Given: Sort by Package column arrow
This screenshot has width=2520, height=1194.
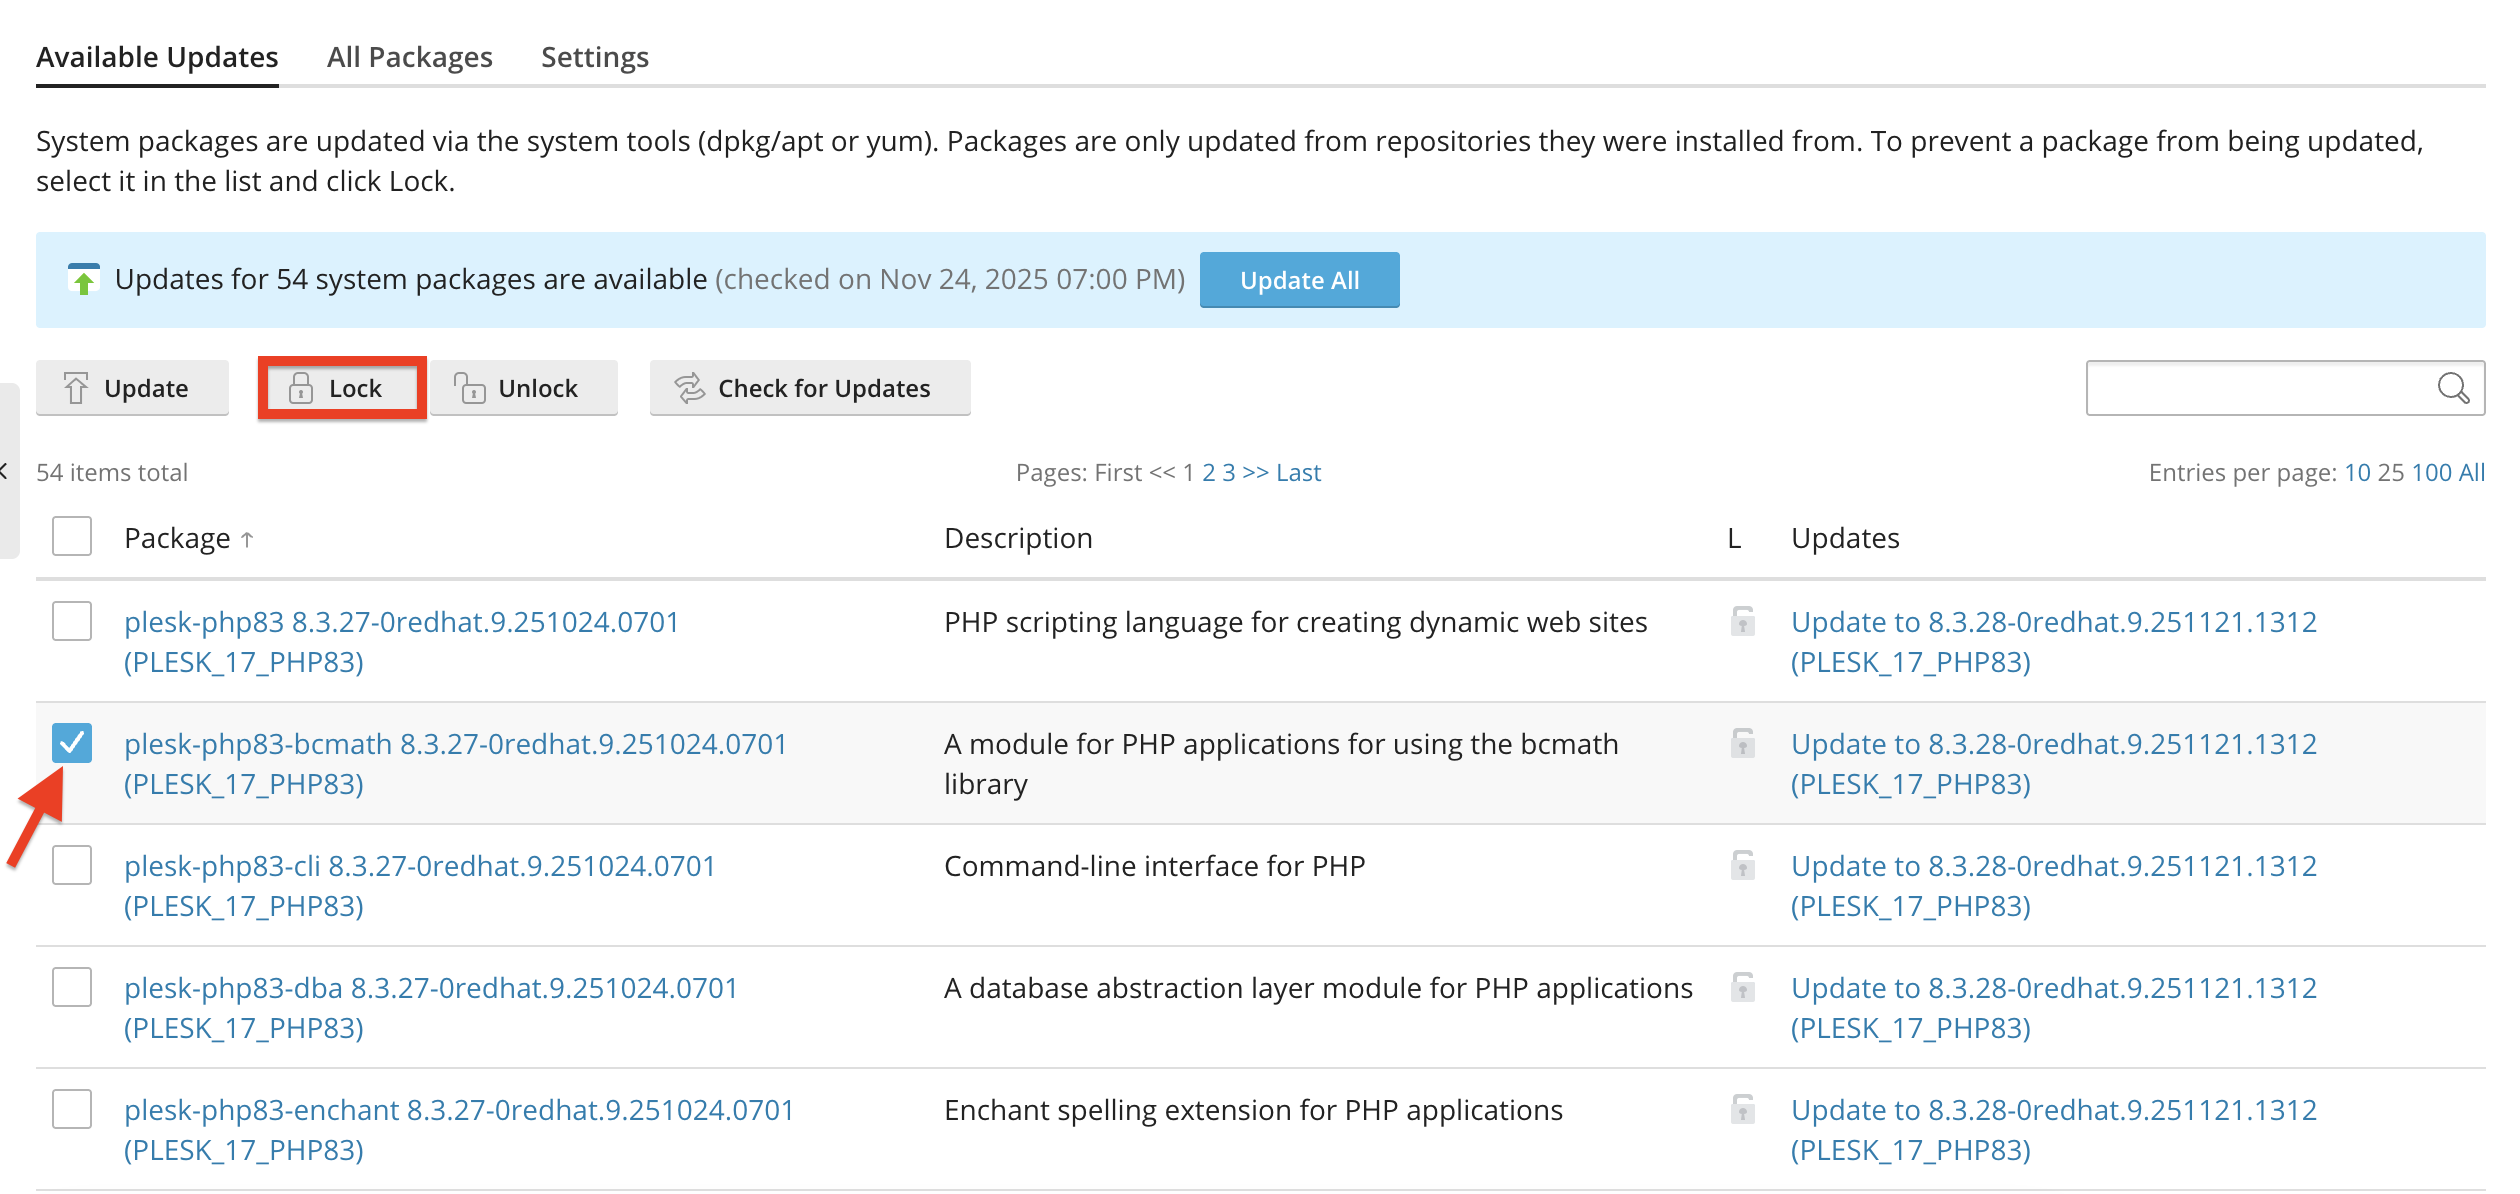Looking at the screenshot, I should [x=247, y=540].
